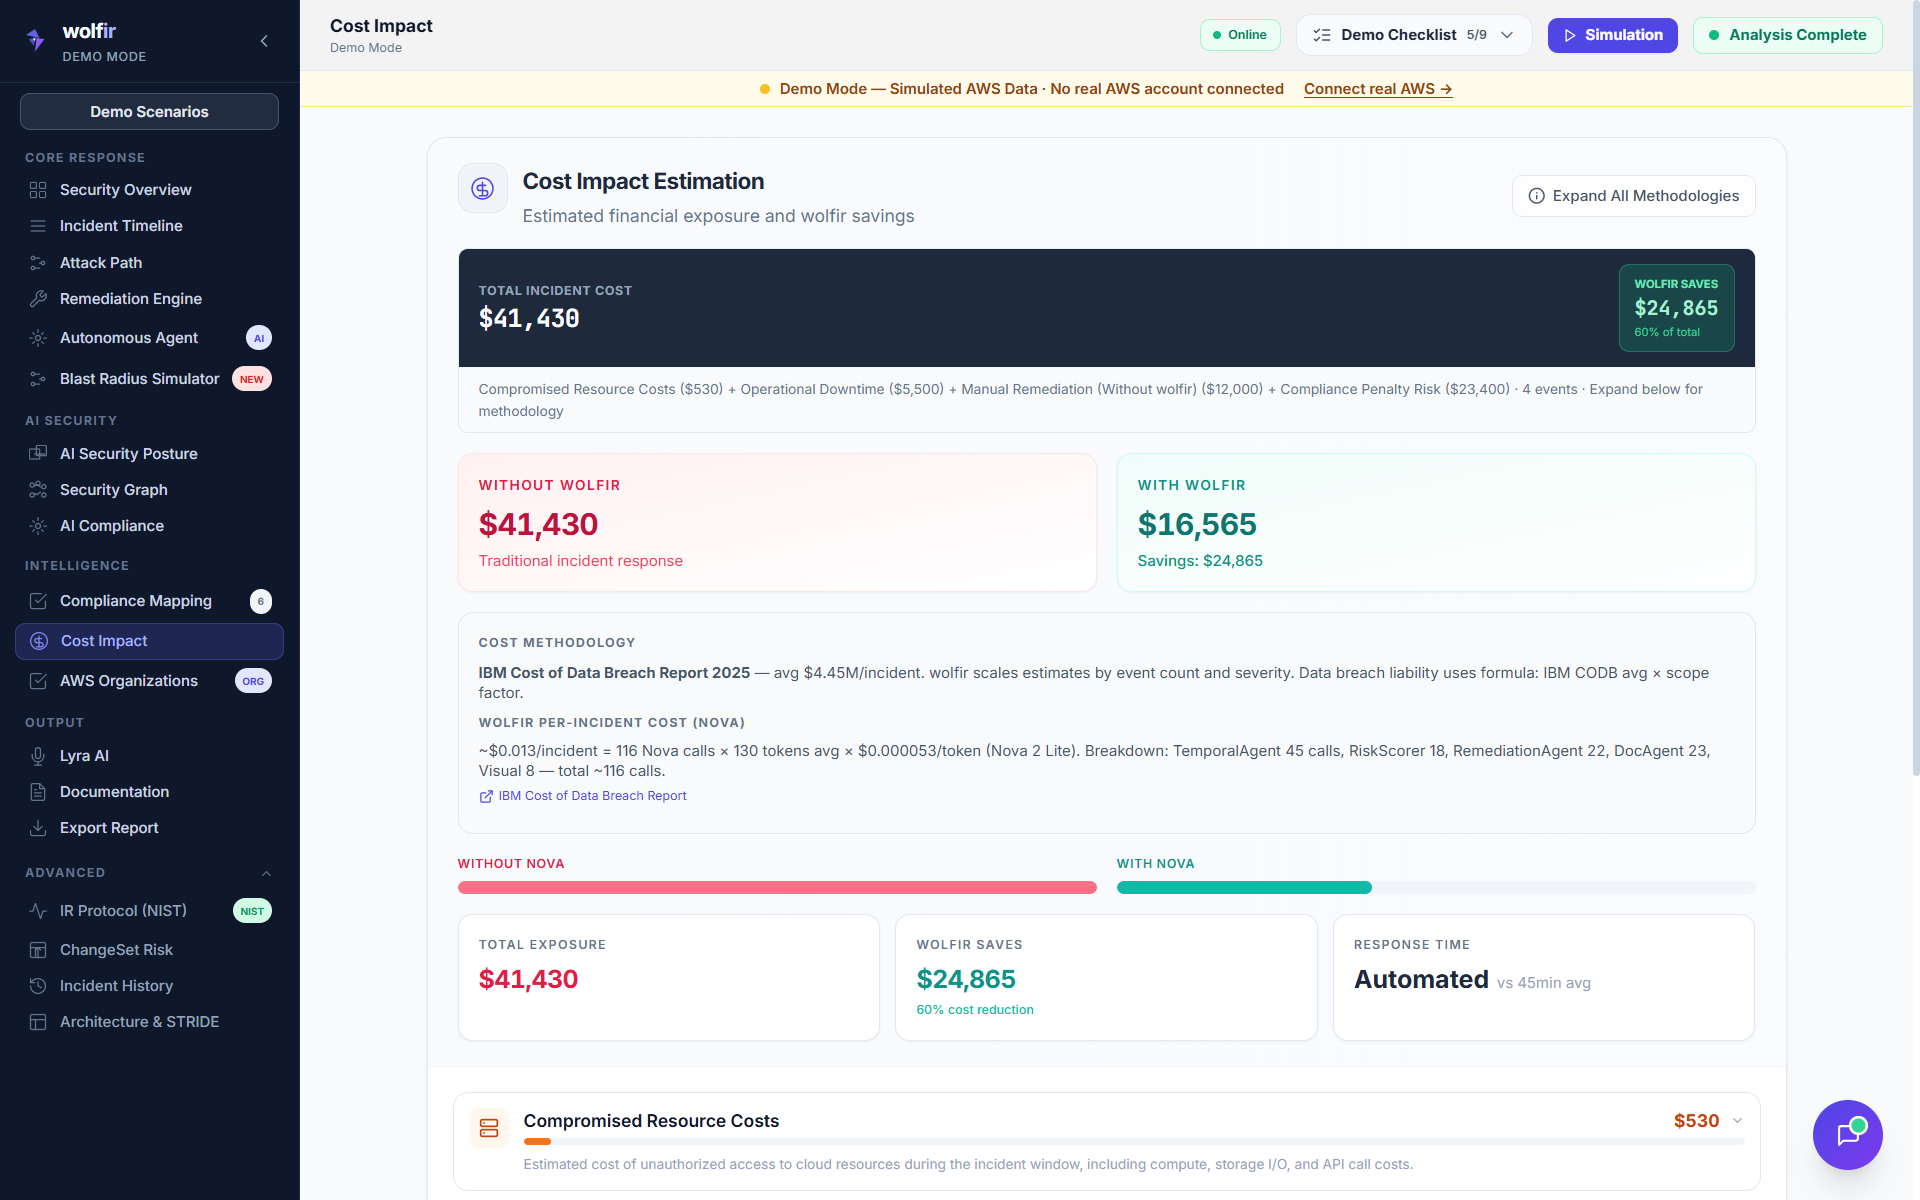
Task: Click the Remediation Engine wrench icon
Action: click(38, 299)
